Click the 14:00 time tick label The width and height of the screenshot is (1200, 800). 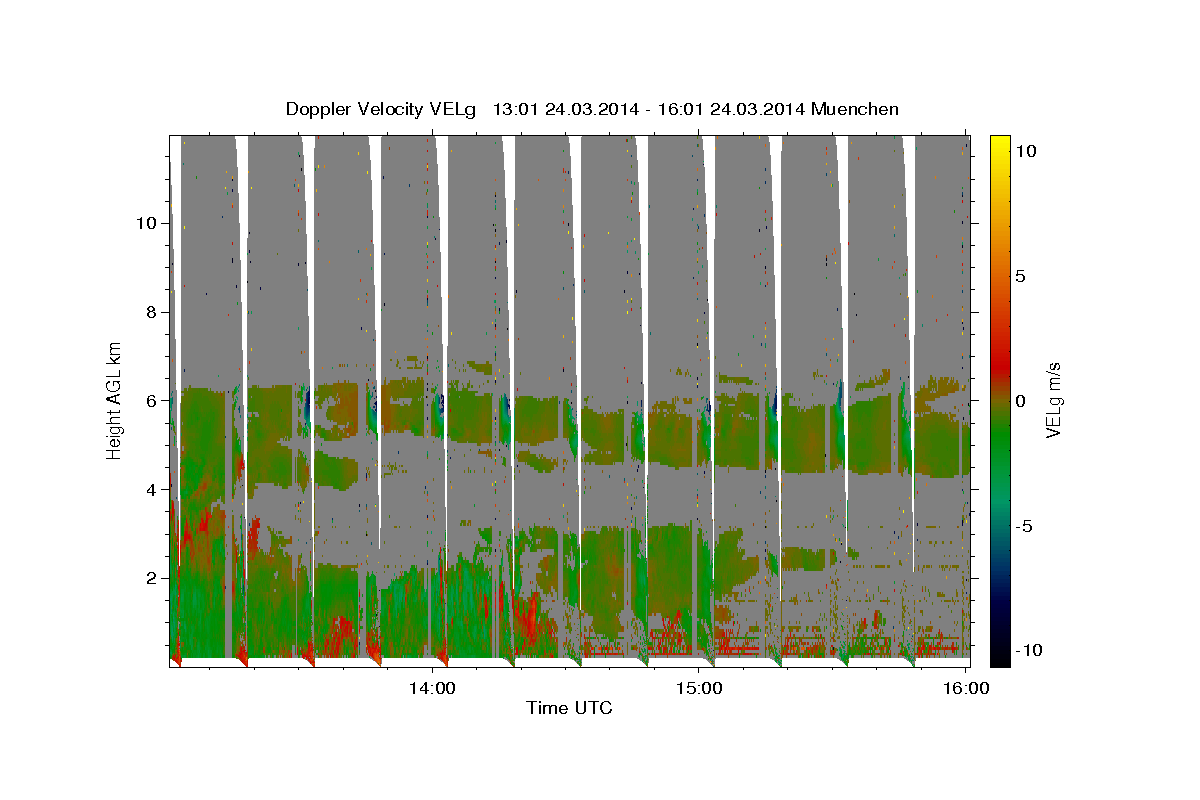point(433,687)
